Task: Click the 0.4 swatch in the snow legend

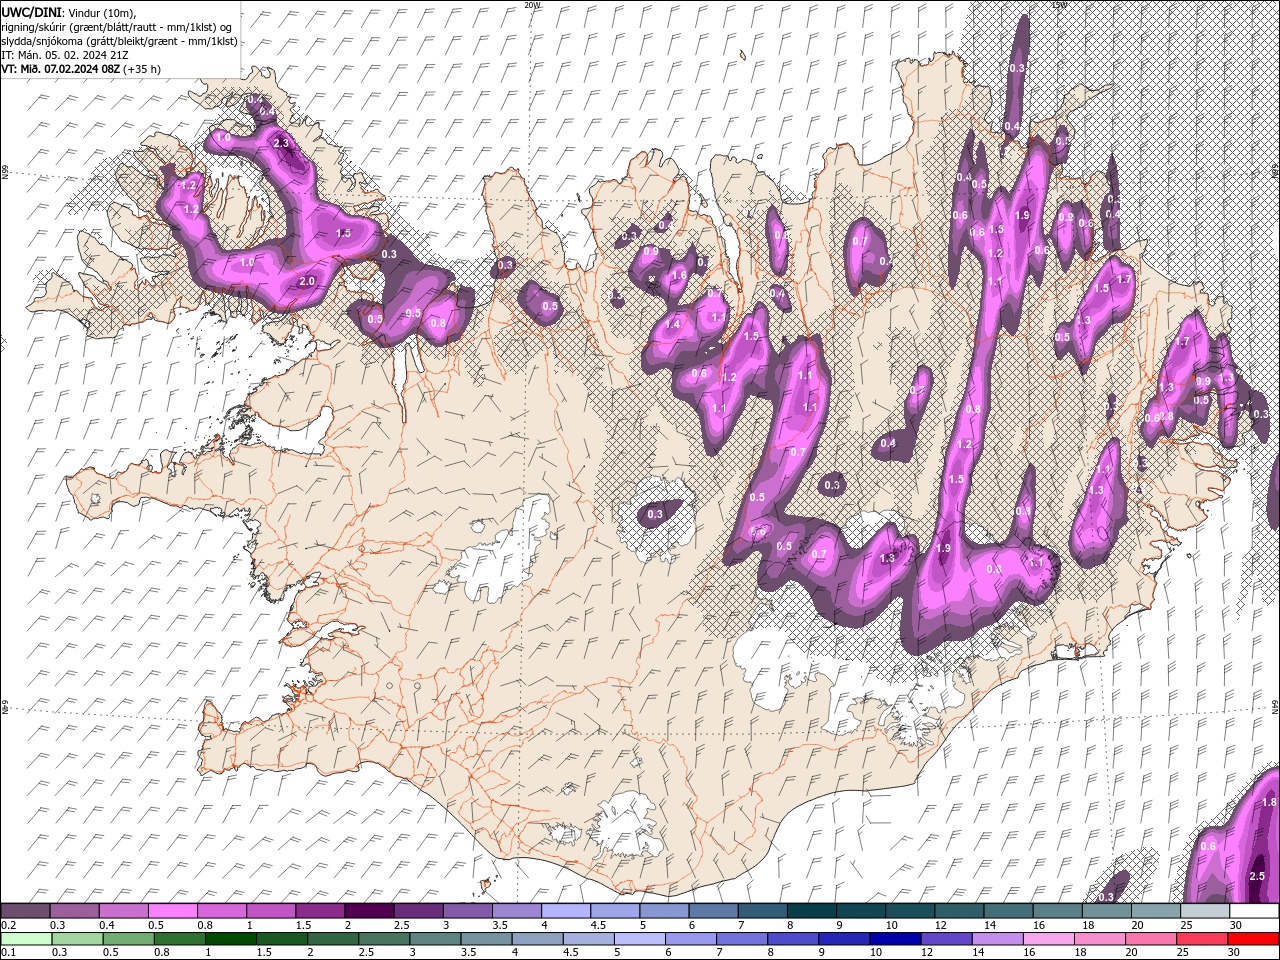Action: 123,911
